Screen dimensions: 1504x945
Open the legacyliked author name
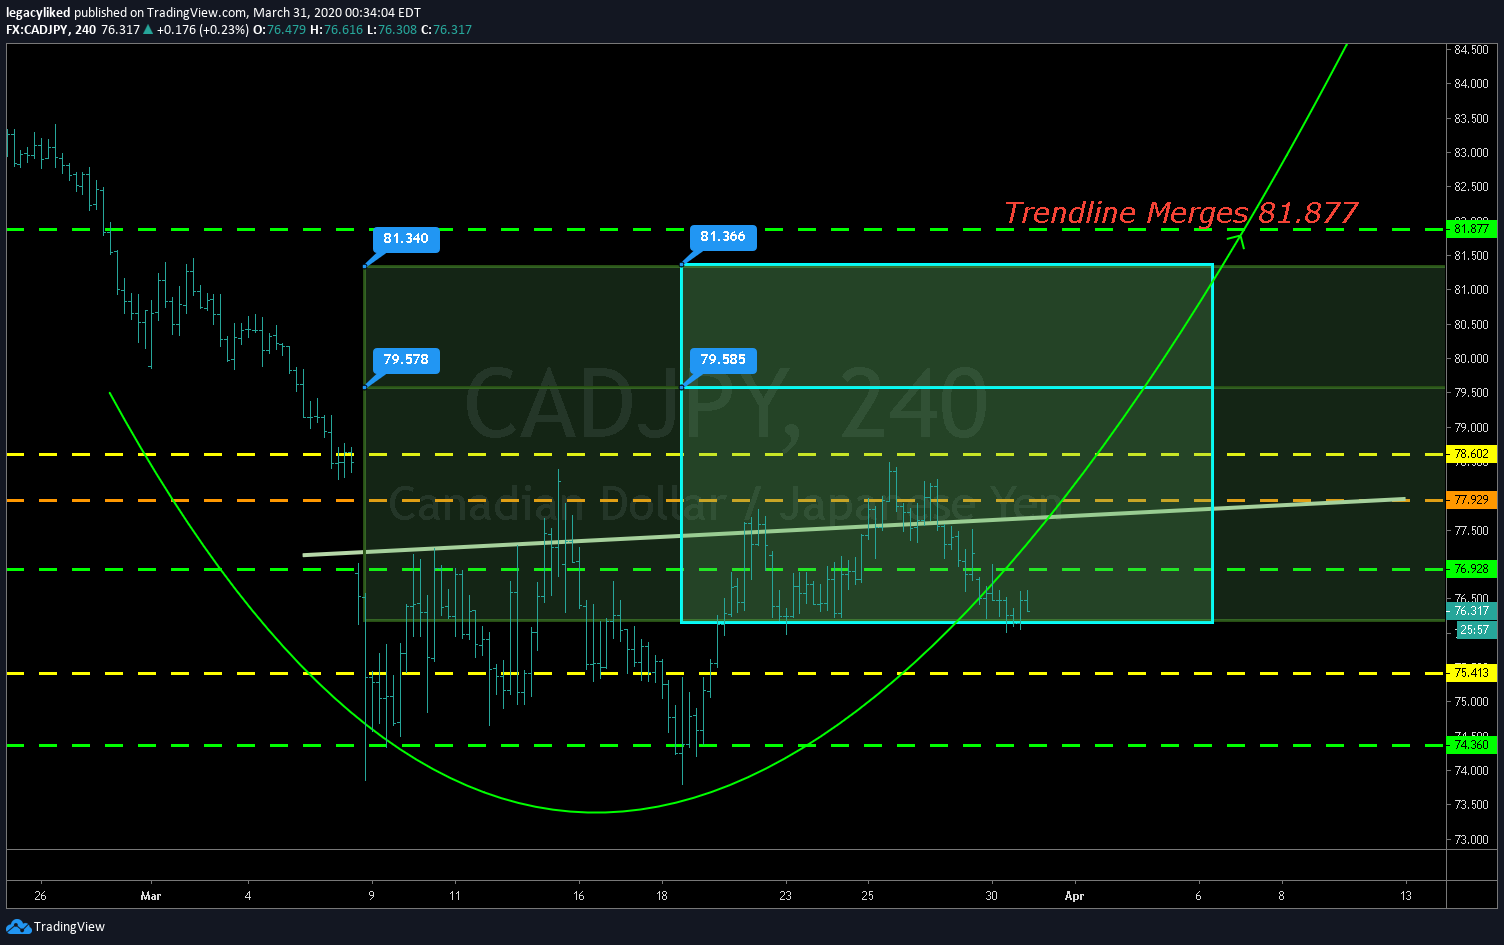[x=38, y=13]
